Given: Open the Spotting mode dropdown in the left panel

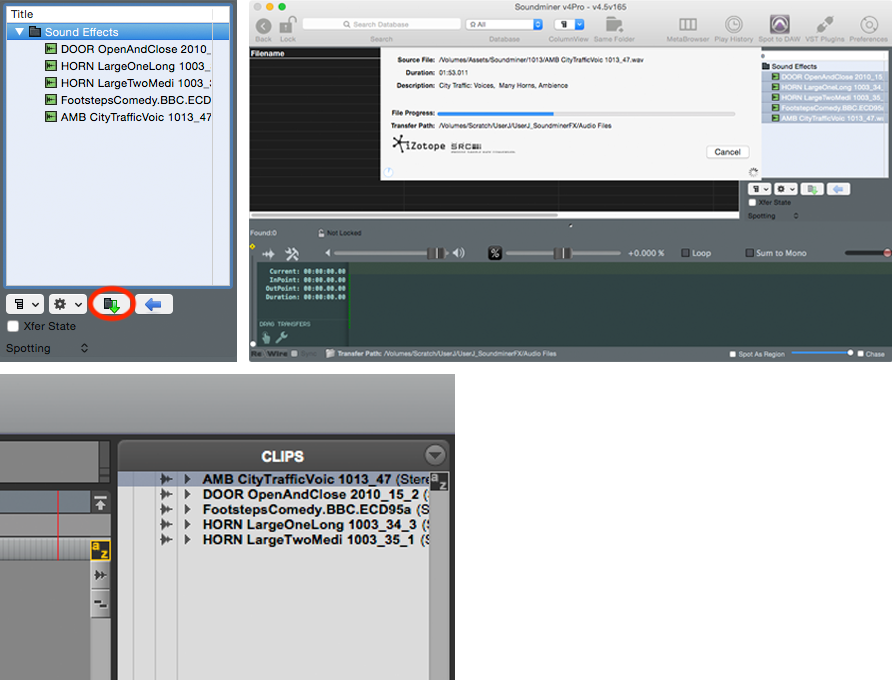Looking at the screenshot, I should click(x=47, y=348).
